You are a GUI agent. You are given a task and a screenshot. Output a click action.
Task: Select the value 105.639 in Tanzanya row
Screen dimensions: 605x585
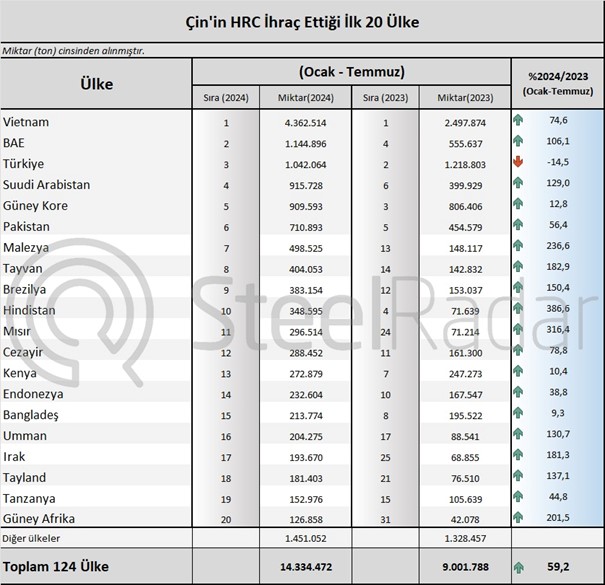[465, 499]
